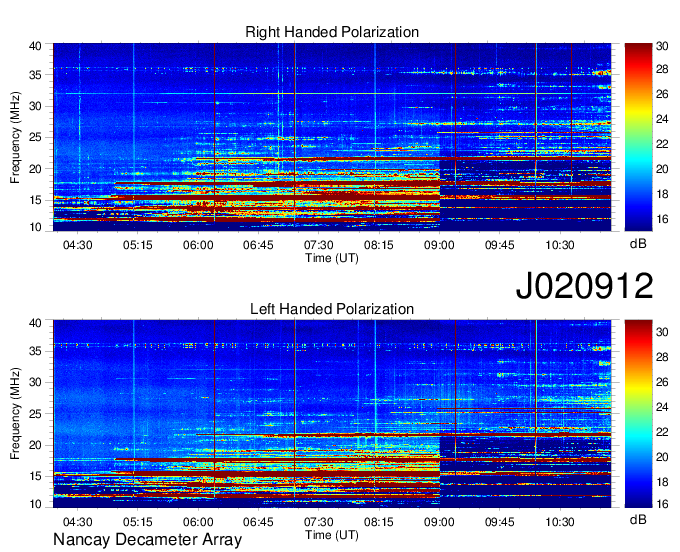The width and height of the screenshot is (680, 552).
Task: Click the 04:30 tick label under lower plot
Action: [x=78, y=522]
